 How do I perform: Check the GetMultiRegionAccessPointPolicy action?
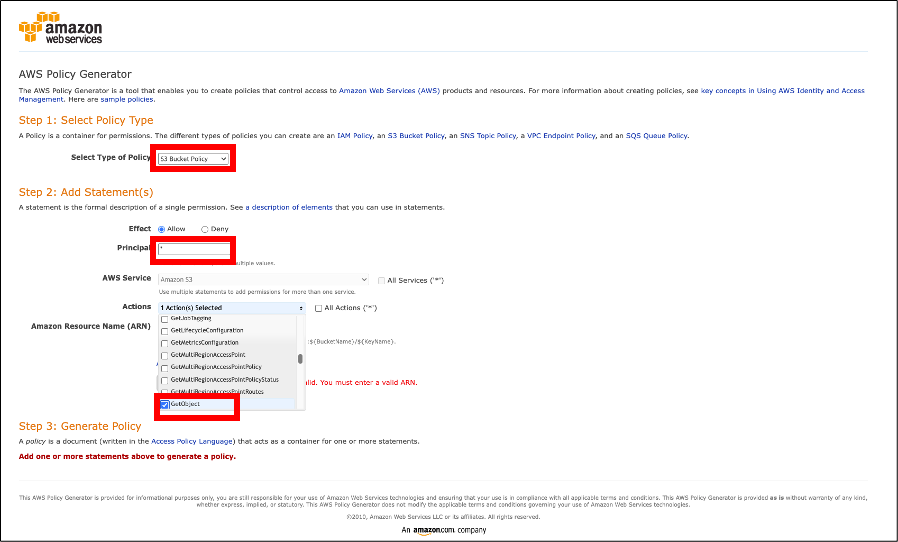[164, 368]
